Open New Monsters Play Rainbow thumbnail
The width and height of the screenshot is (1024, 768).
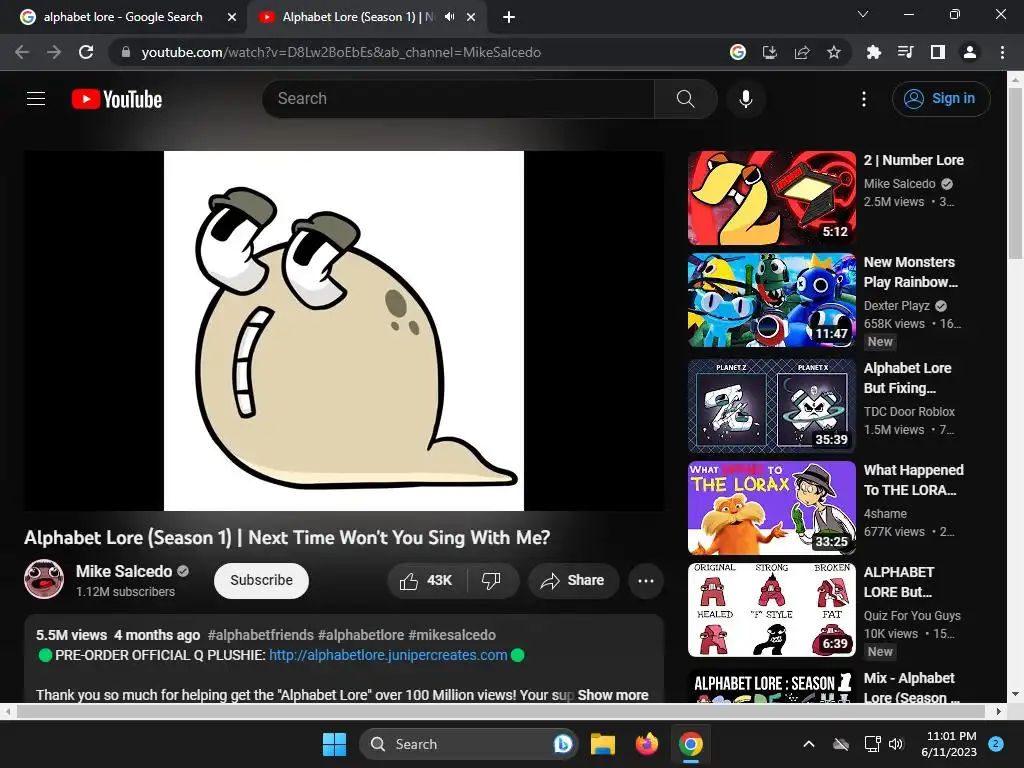(x=772, y=300)
